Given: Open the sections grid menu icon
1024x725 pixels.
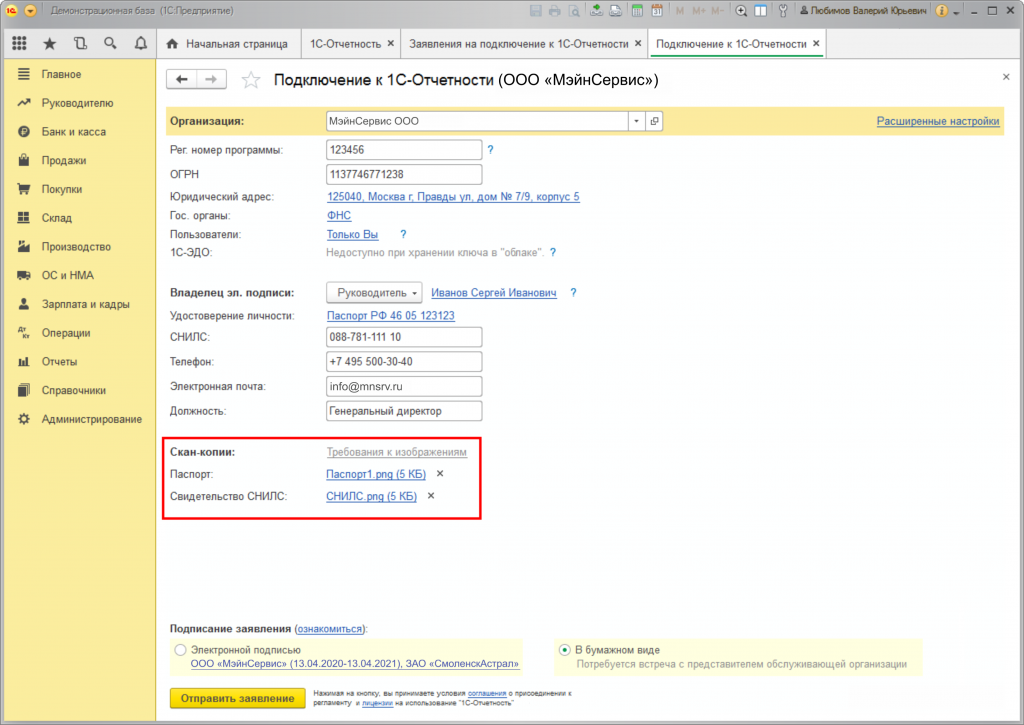Looking at the screenshot, I should point(19,44).
